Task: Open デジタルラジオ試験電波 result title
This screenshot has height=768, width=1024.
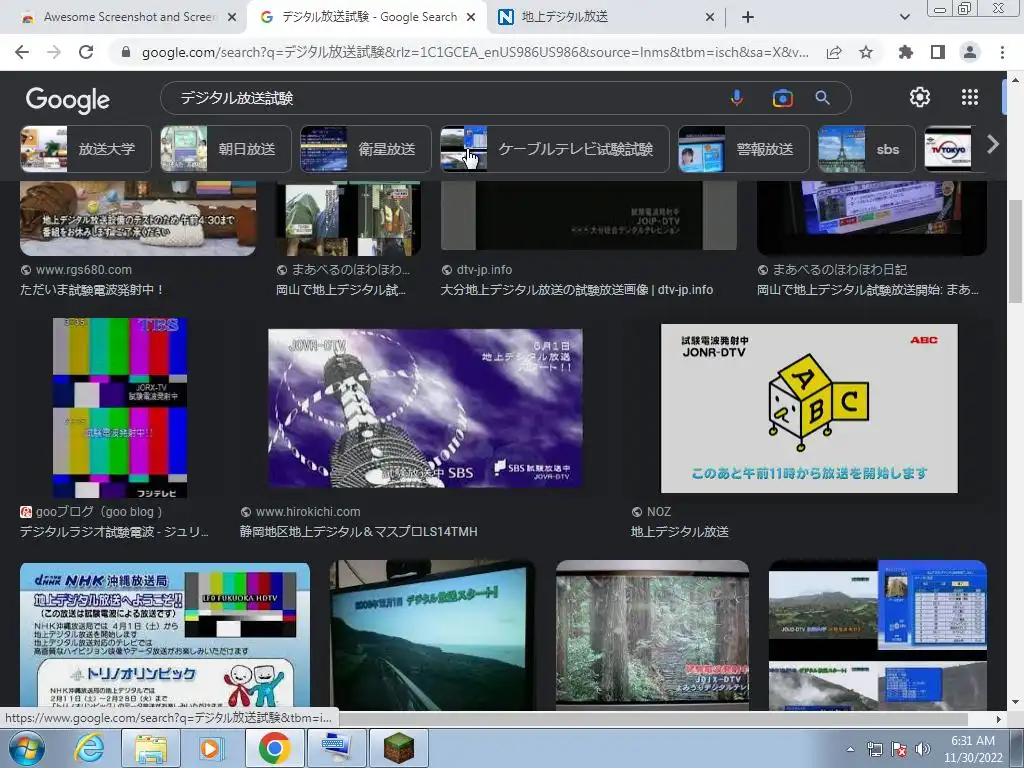Action: coord(114,532)
